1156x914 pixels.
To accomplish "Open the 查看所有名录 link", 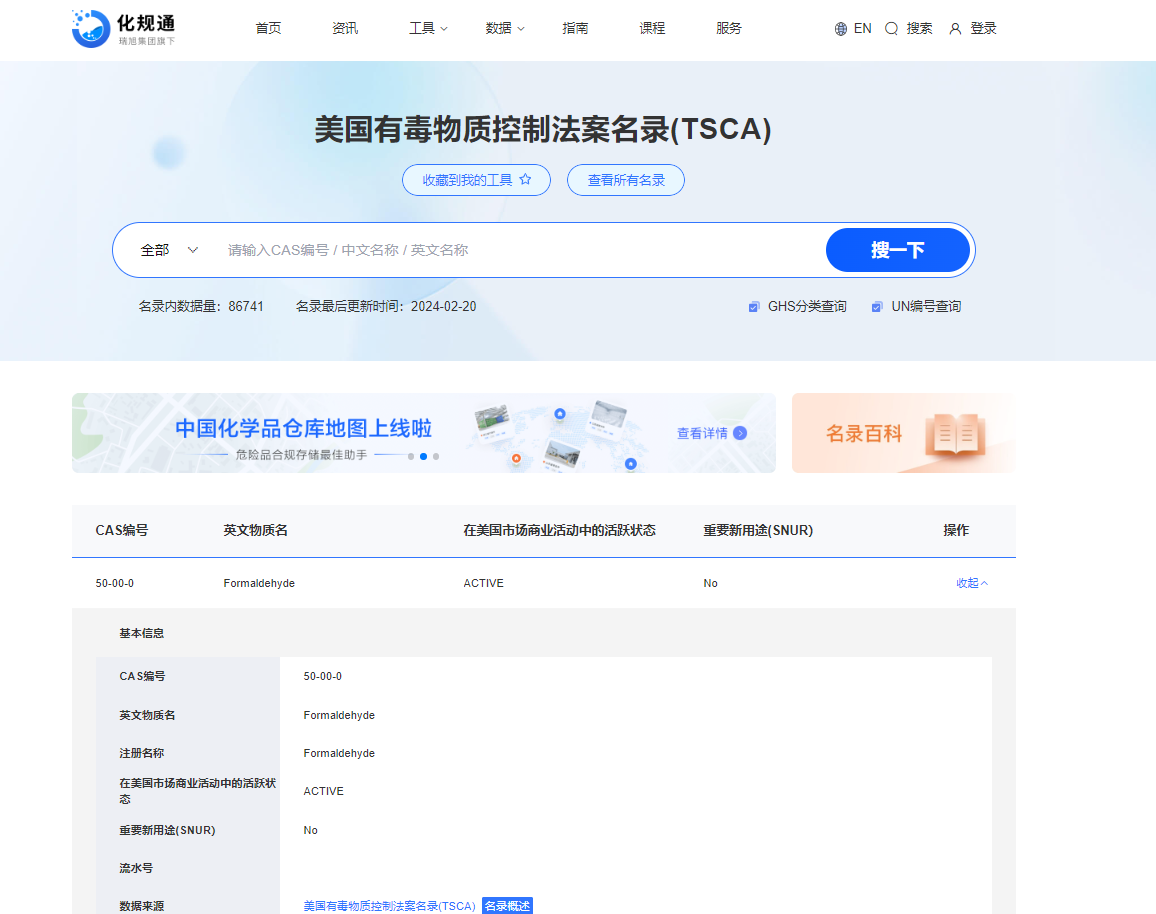I will [626, 179].
